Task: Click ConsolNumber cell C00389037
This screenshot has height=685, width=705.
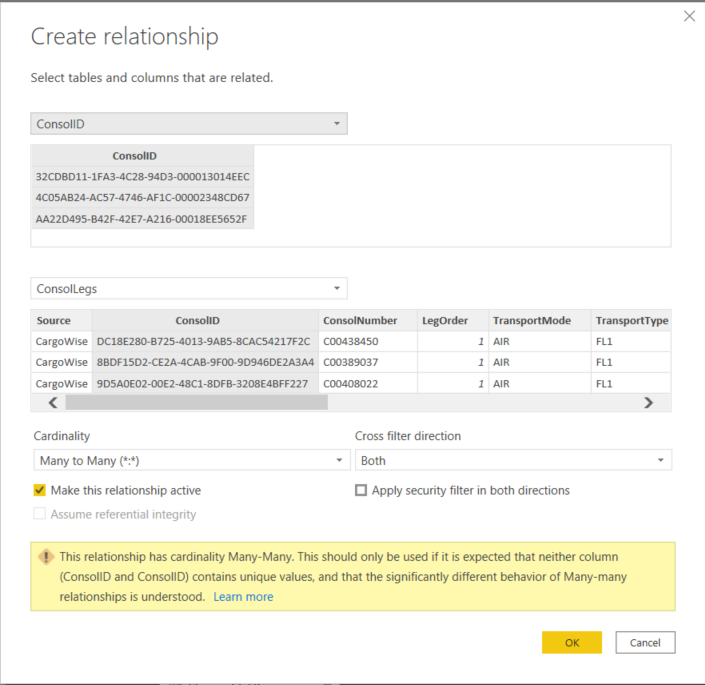Action: pyautogui.click(x=368, y=362)
